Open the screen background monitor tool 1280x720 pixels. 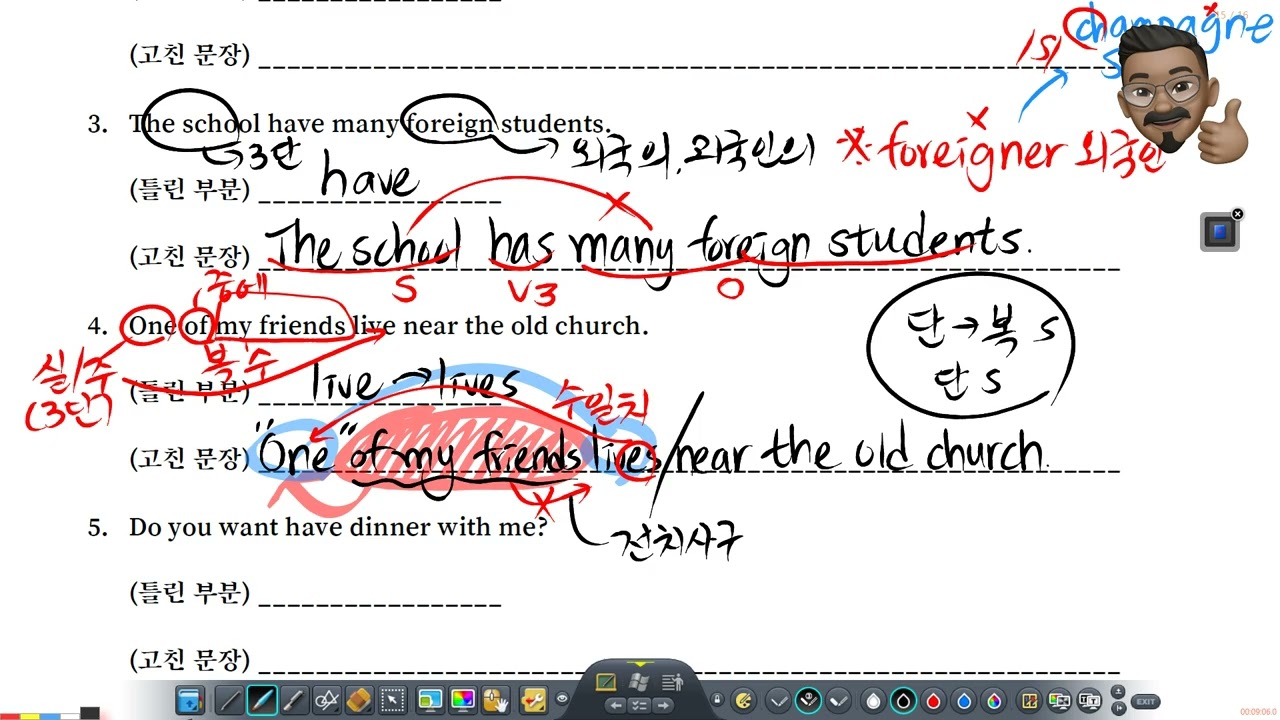coord(430,700)
